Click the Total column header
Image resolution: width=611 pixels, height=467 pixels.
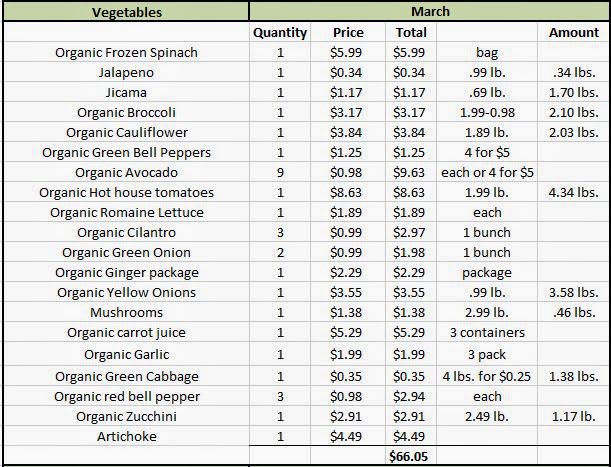(409, 33)
